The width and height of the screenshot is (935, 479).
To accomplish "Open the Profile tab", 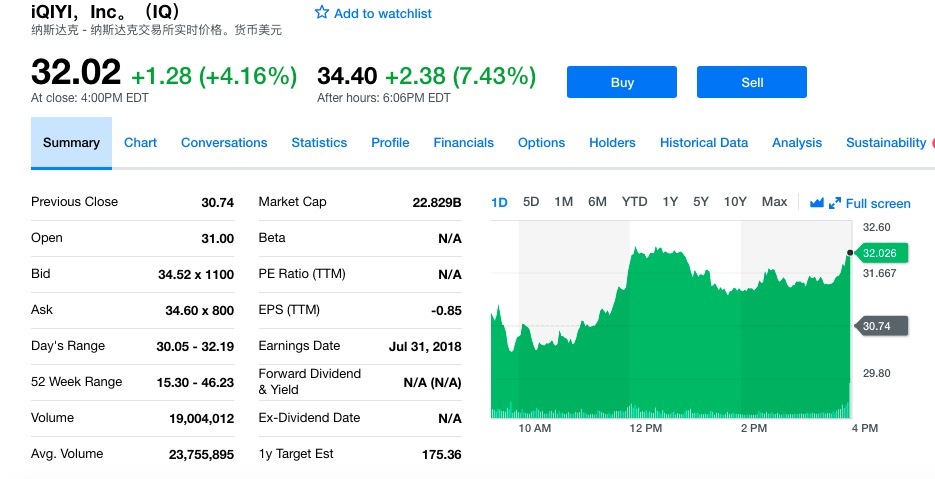I will [390, 143].
